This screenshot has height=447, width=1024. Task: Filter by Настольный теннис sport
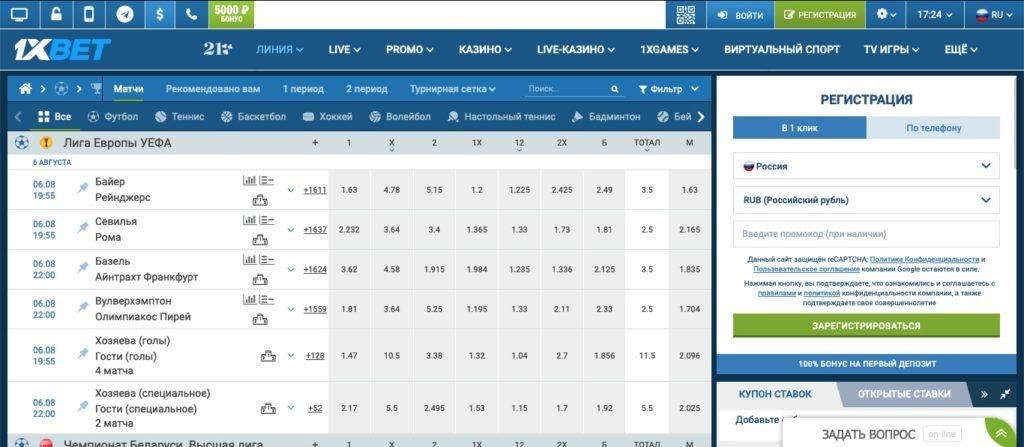point(502,117)
